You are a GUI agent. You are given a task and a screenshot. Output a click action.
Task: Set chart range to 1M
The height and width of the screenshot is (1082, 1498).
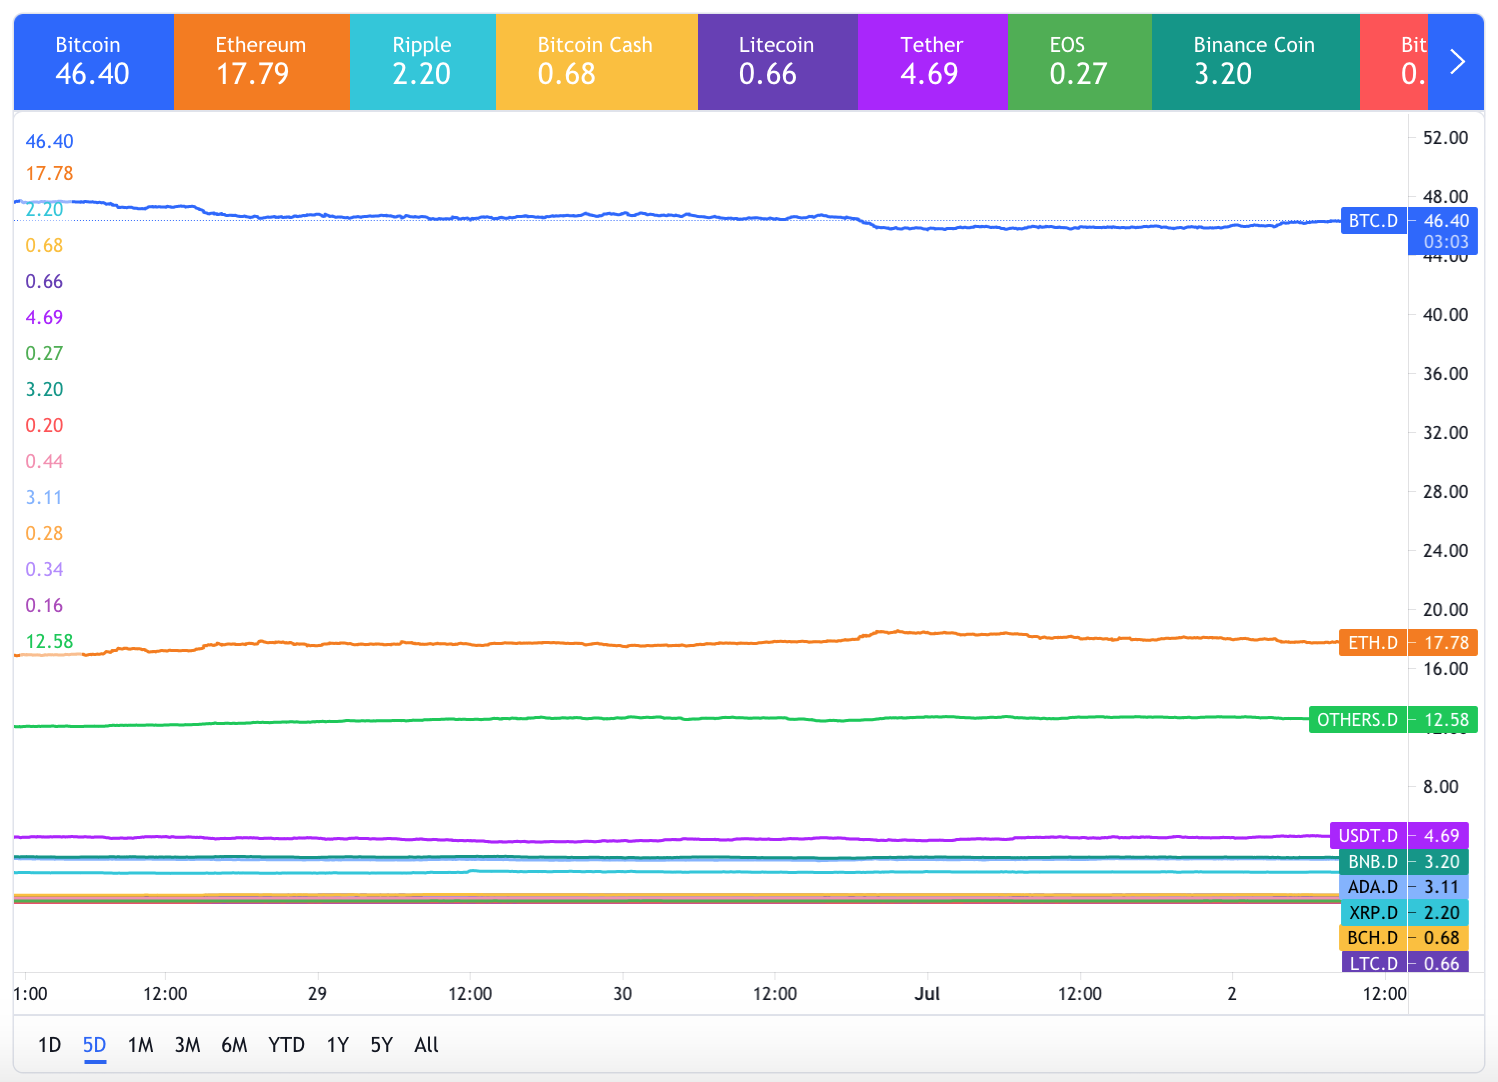(x=140, y=1045)
